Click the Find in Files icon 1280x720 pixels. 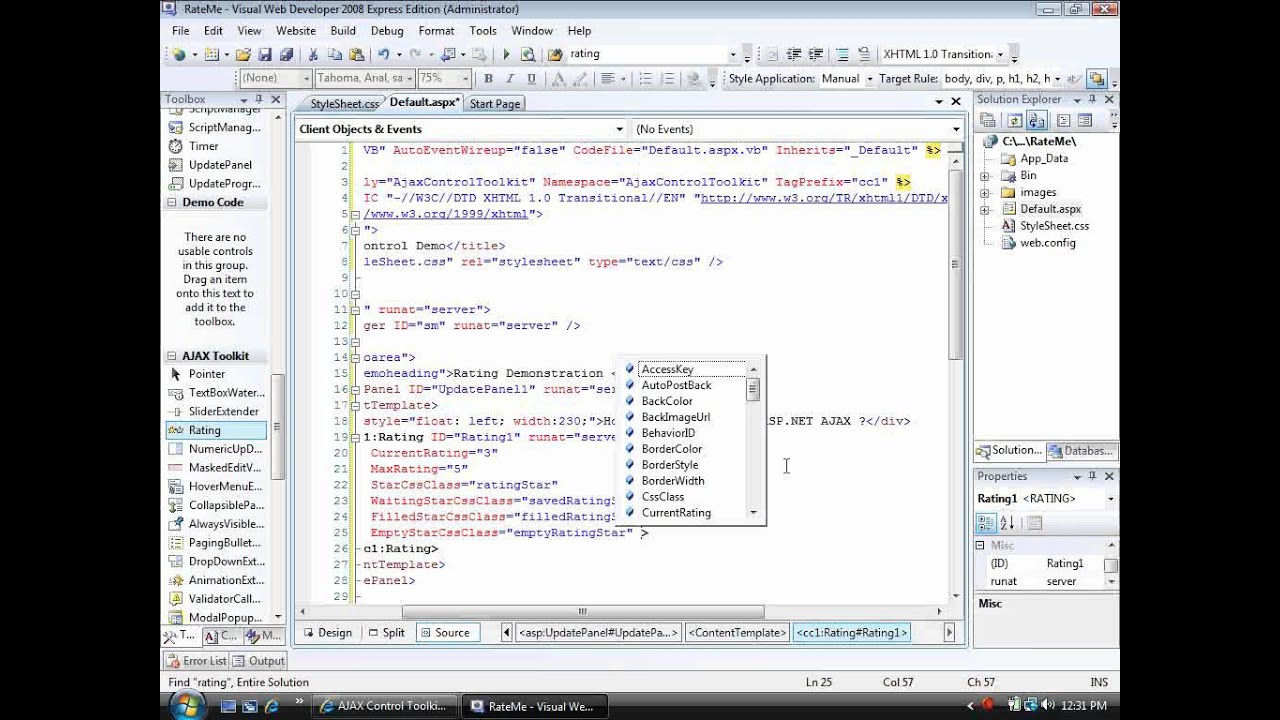[x=555, y=55]
